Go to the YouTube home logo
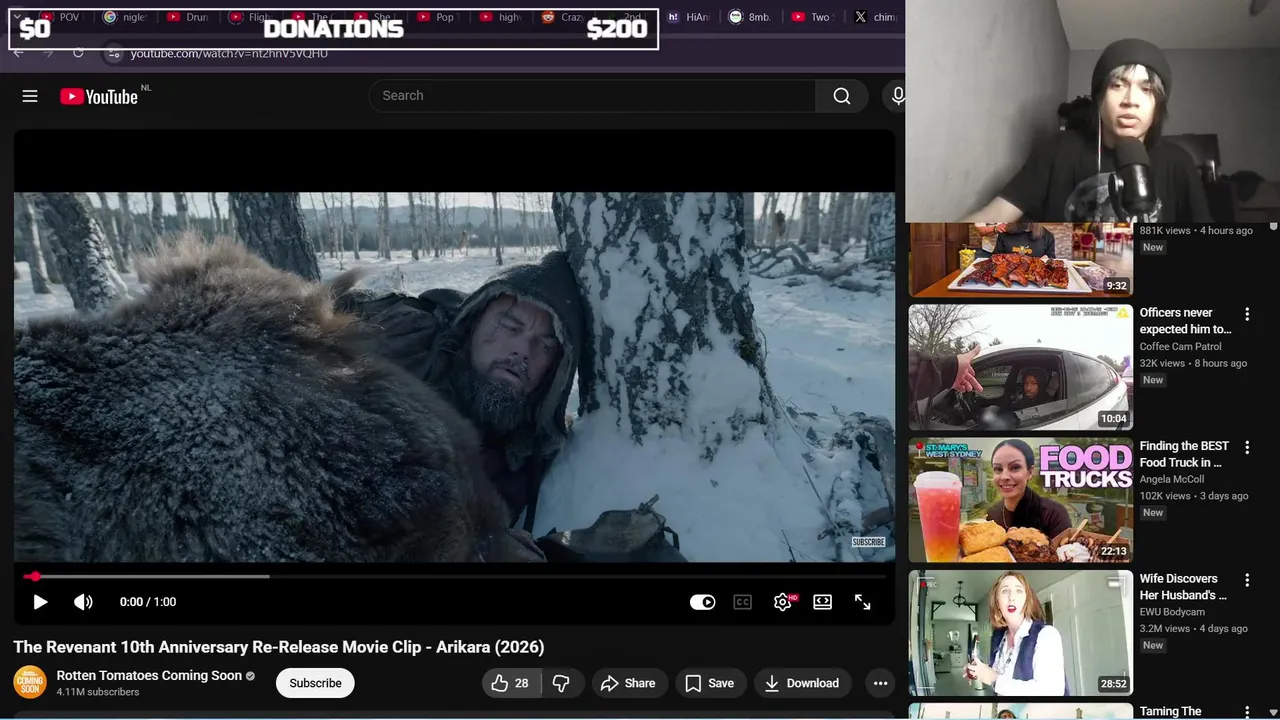 99,96
